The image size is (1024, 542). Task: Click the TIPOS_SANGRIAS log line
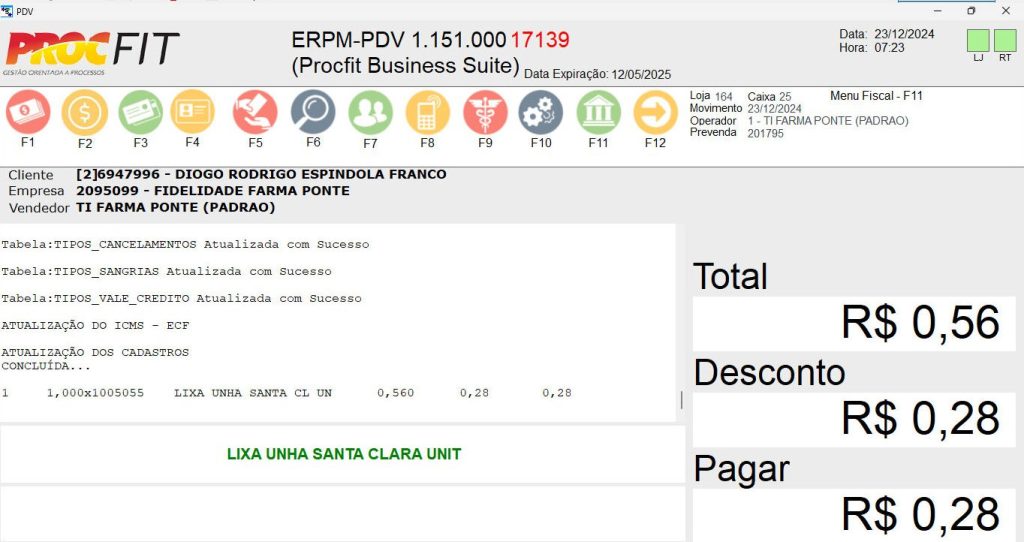tap(167, 271)
